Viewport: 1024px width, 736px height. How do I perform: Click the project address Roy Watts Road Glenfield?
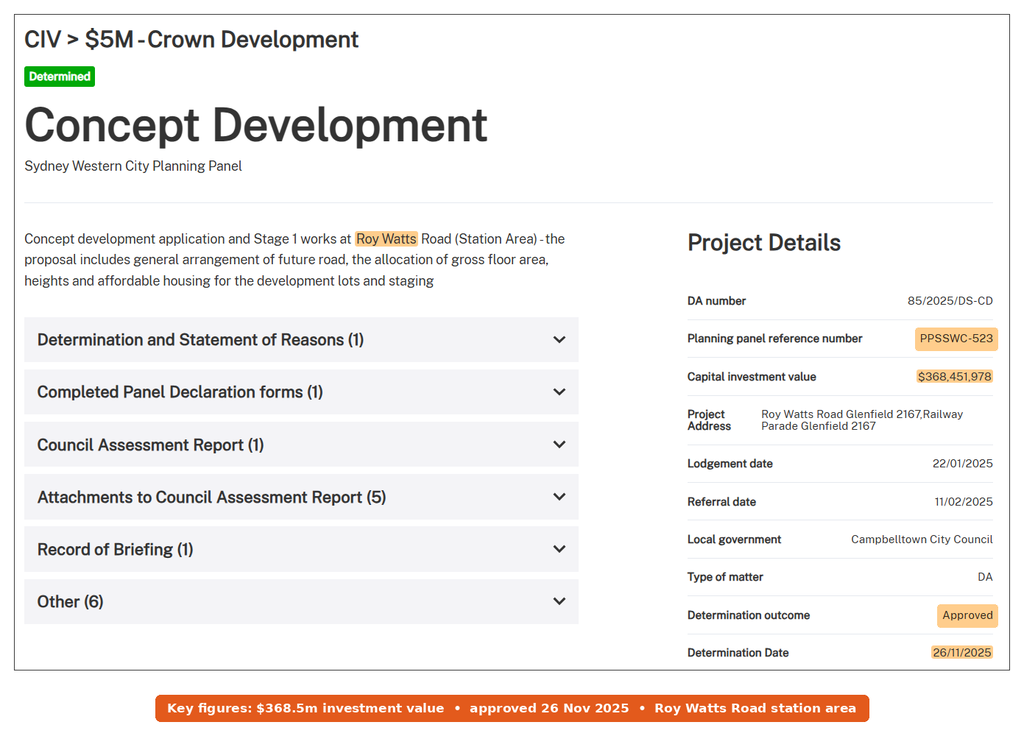(x=862, y=420)
